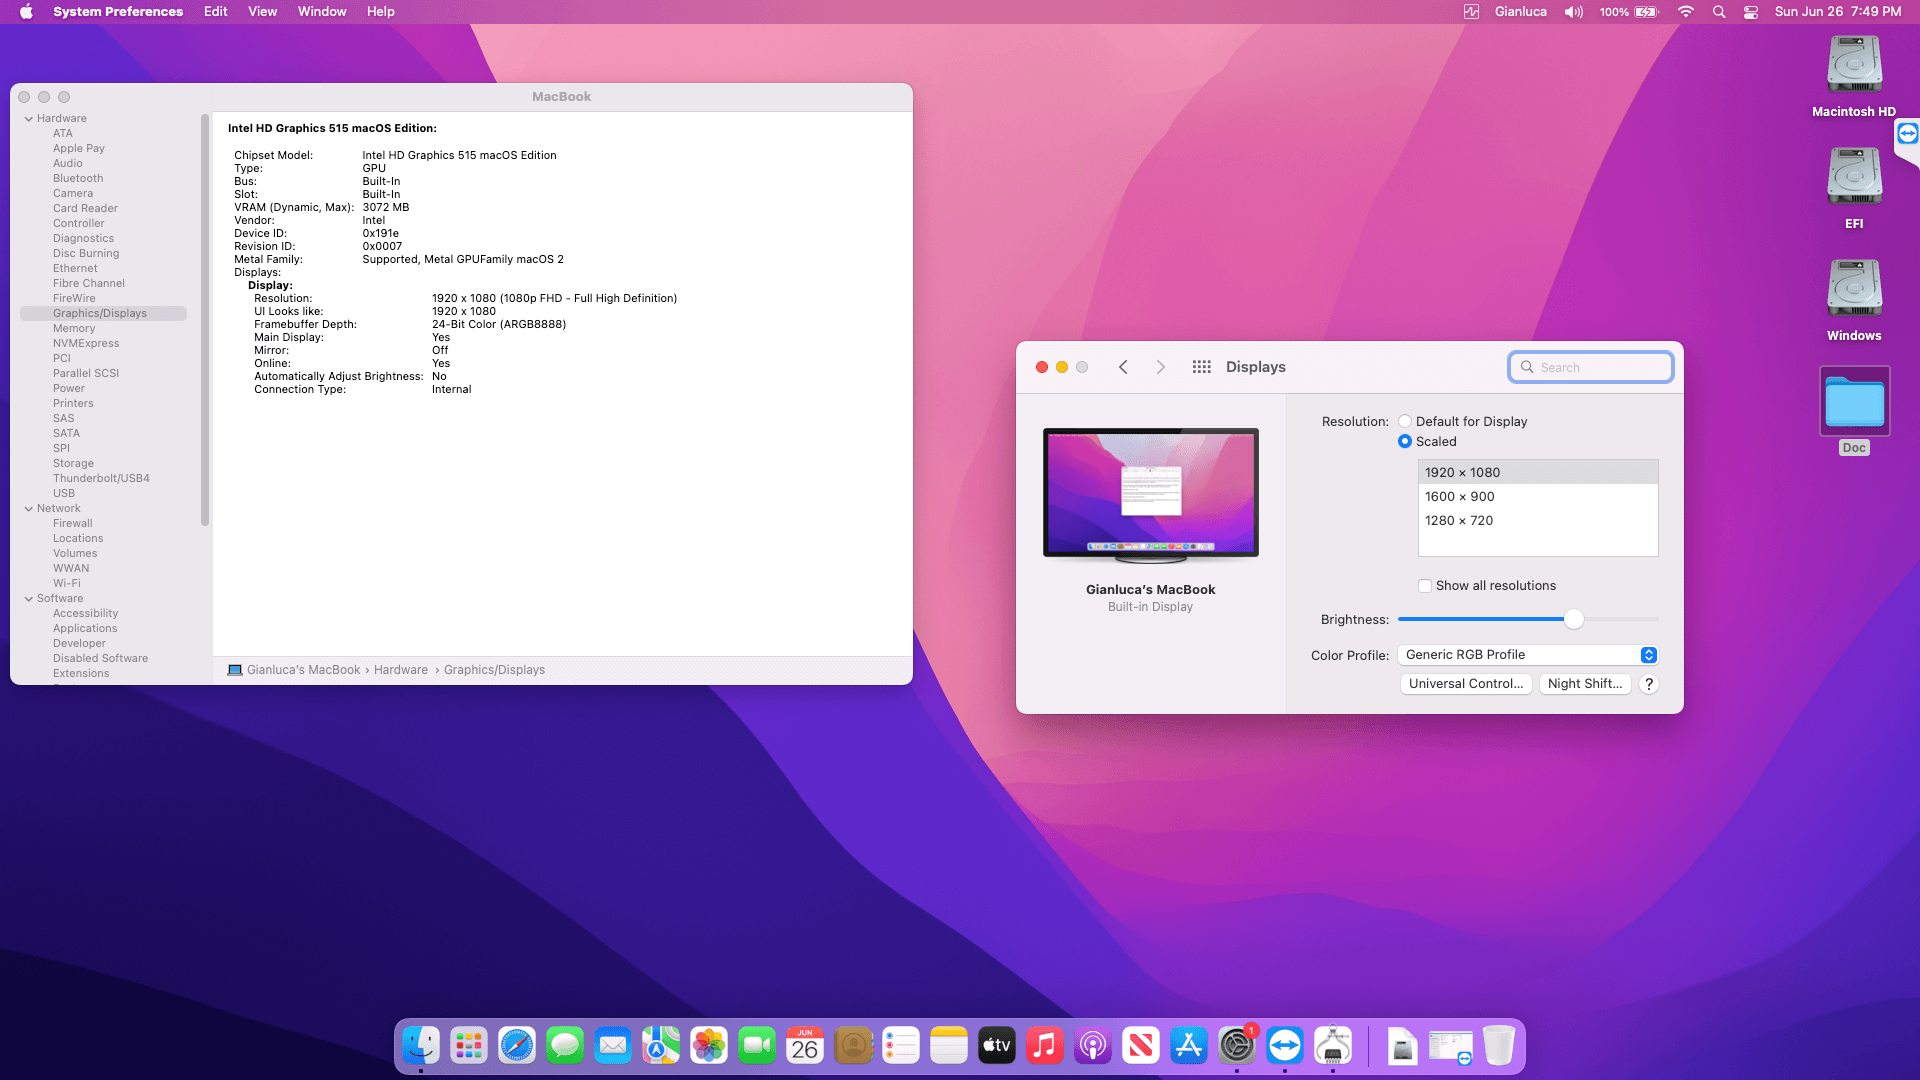Select Graphics/Displays in sidebar

[x=103, y=313]
